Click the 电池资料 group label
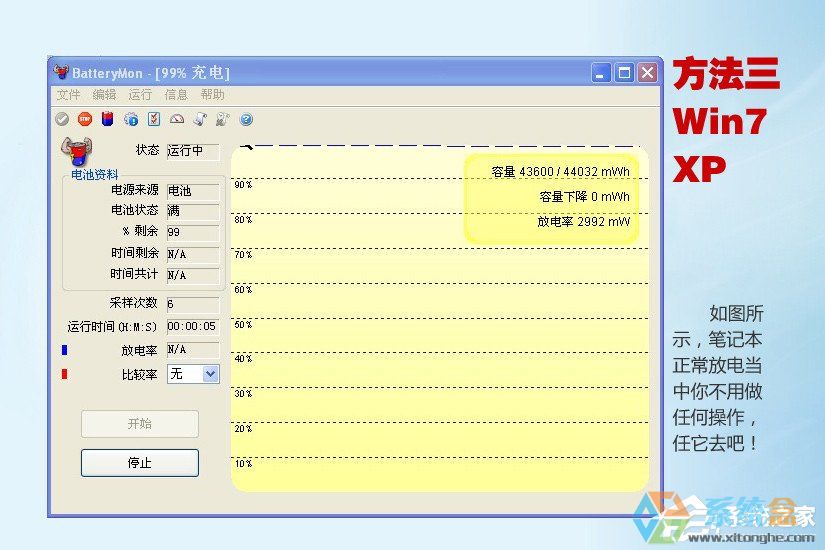Screen dimensions: 825x550 click(x=95, y=175)
